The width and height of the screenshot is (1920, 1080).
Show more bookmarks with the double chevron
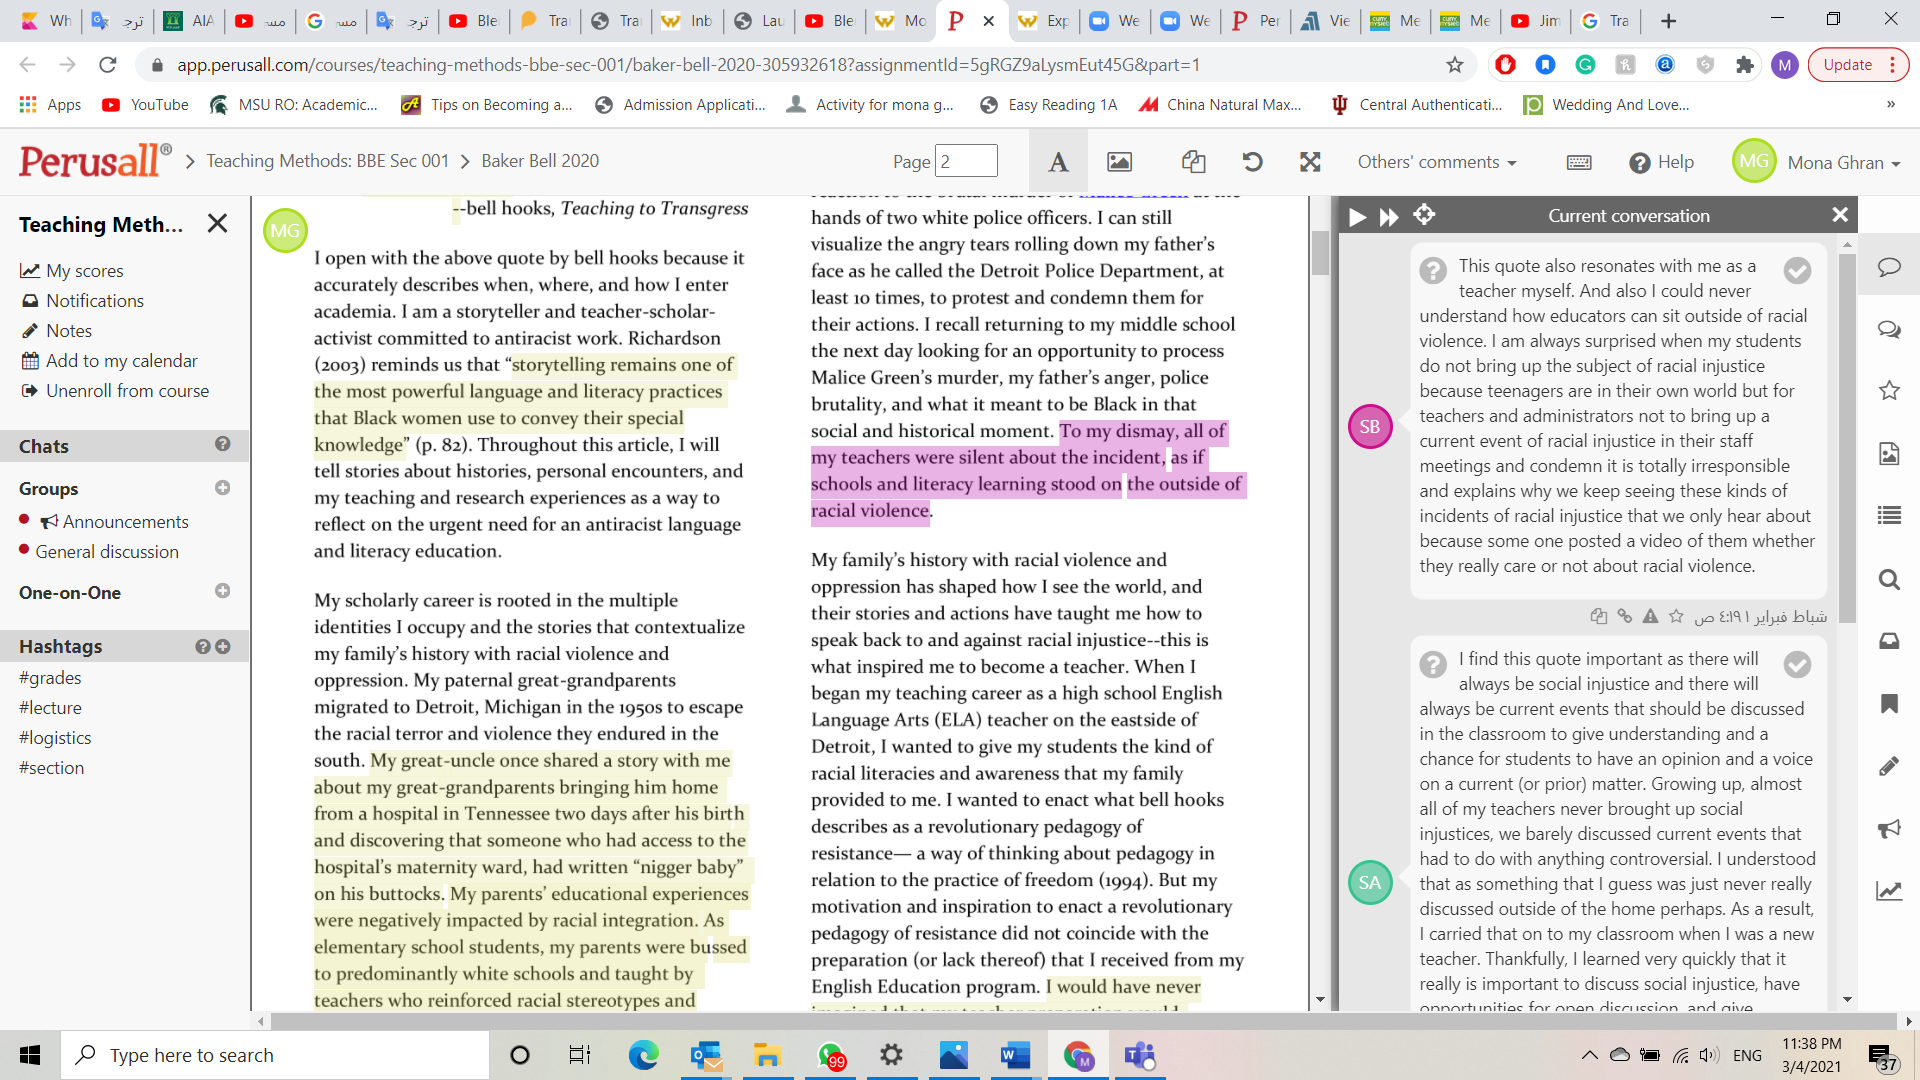pyautogui.click(x=1890, y=104)
